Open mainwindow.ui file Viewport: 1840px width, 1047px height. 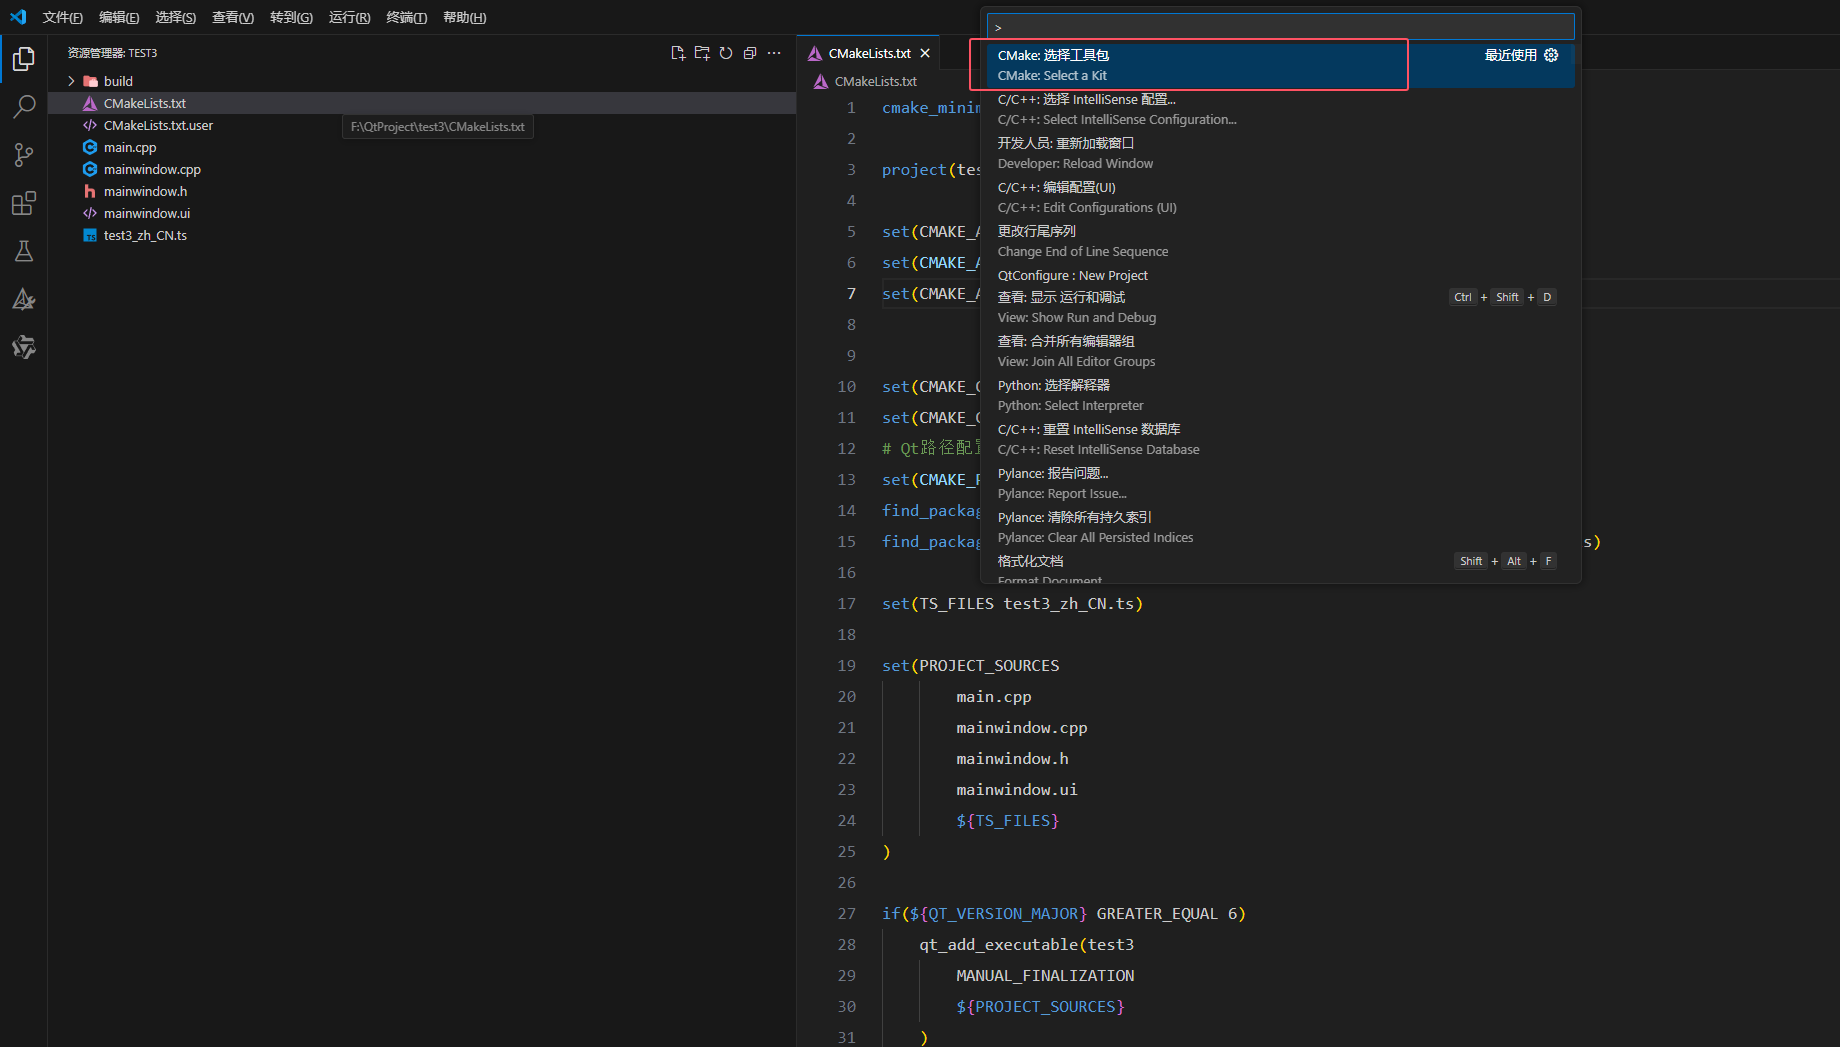tap(421, 213)
